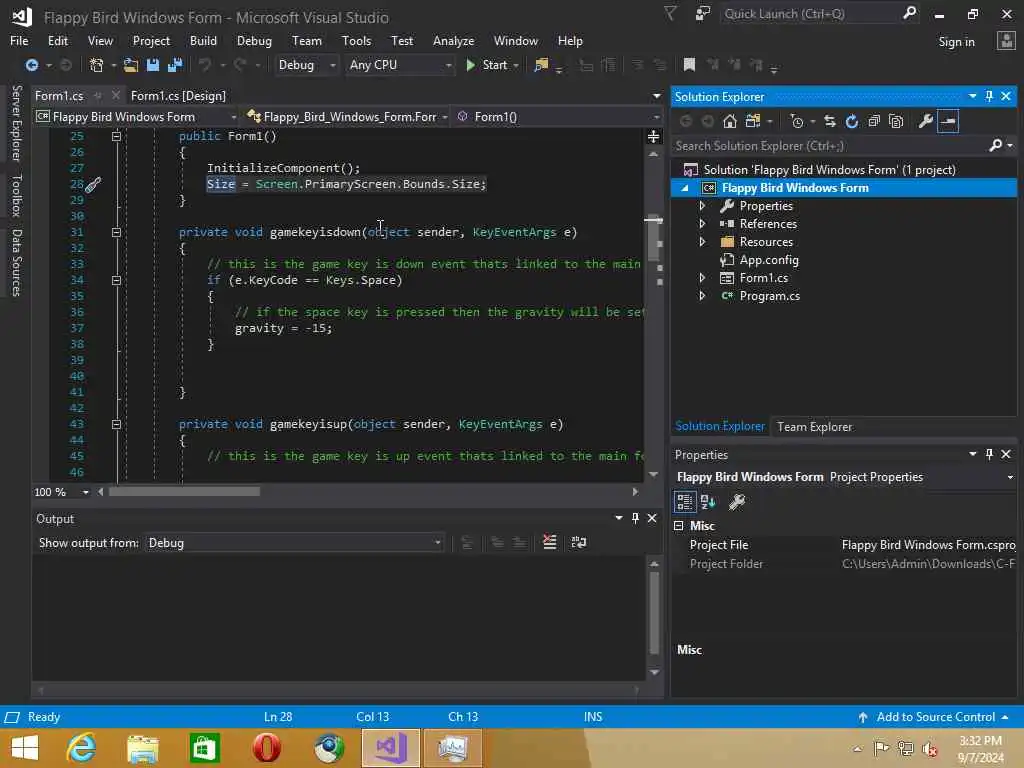The height and width of the screenshot is (768, 1024).
Task: Click the Pending Changes Filter clock icon
Action: coord(797,121)
